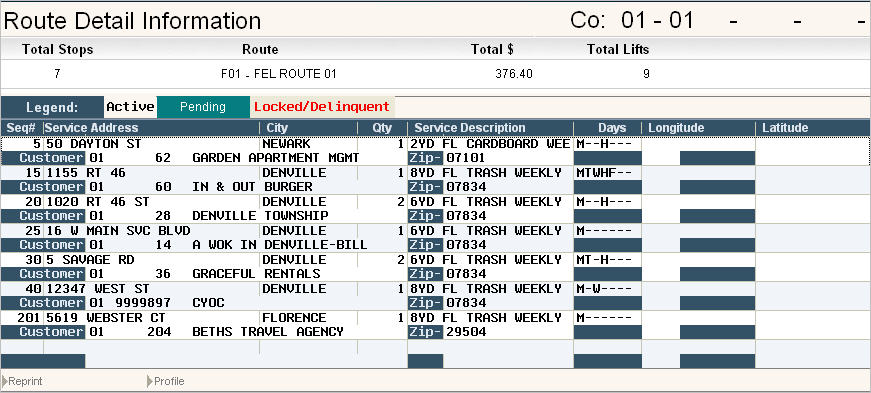Click the 6YD FL TRASH WEEKLY for 5 SAVAGE RD
The height and width of the screenshot is (393, 871).
(486, 260)
